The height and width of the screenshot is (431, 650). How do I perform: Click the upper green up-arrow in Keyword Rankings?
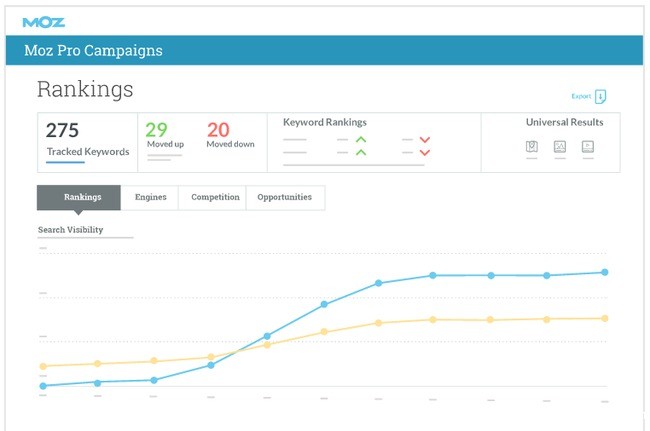tap(360, 140)
